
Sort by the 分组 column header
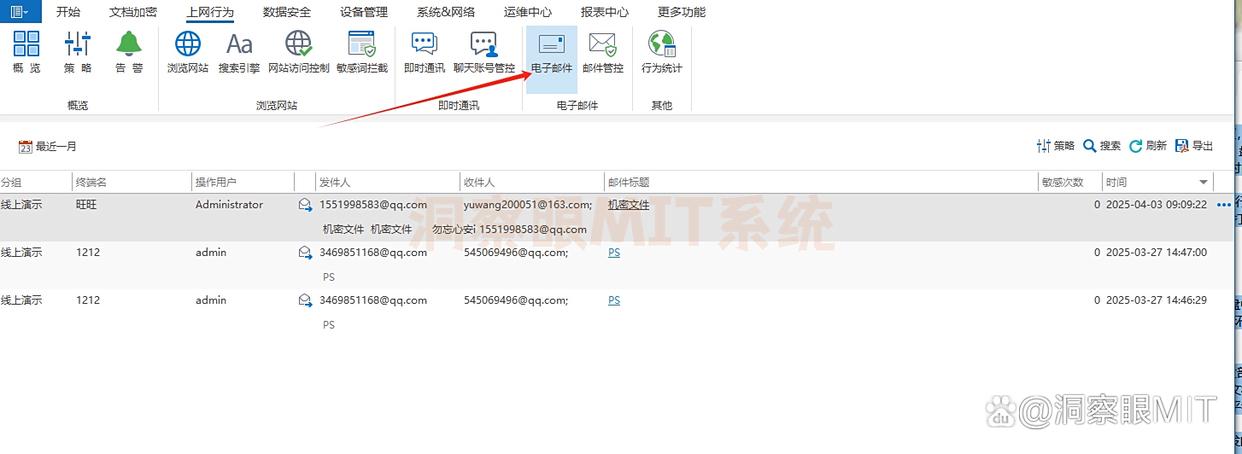point(11,182)
